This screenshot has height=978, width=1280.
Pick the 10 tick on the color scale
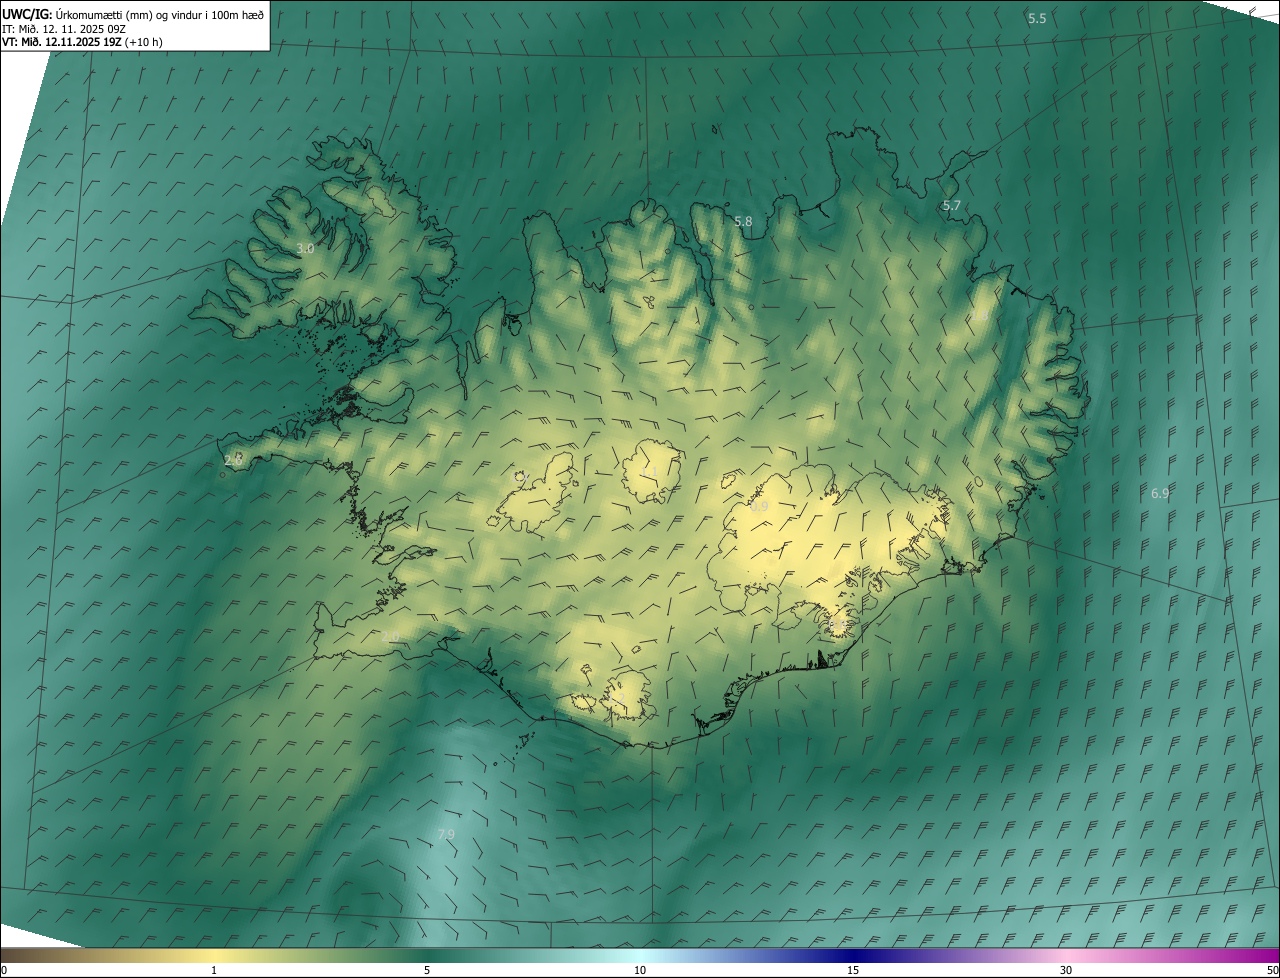[x=640, y=970]
